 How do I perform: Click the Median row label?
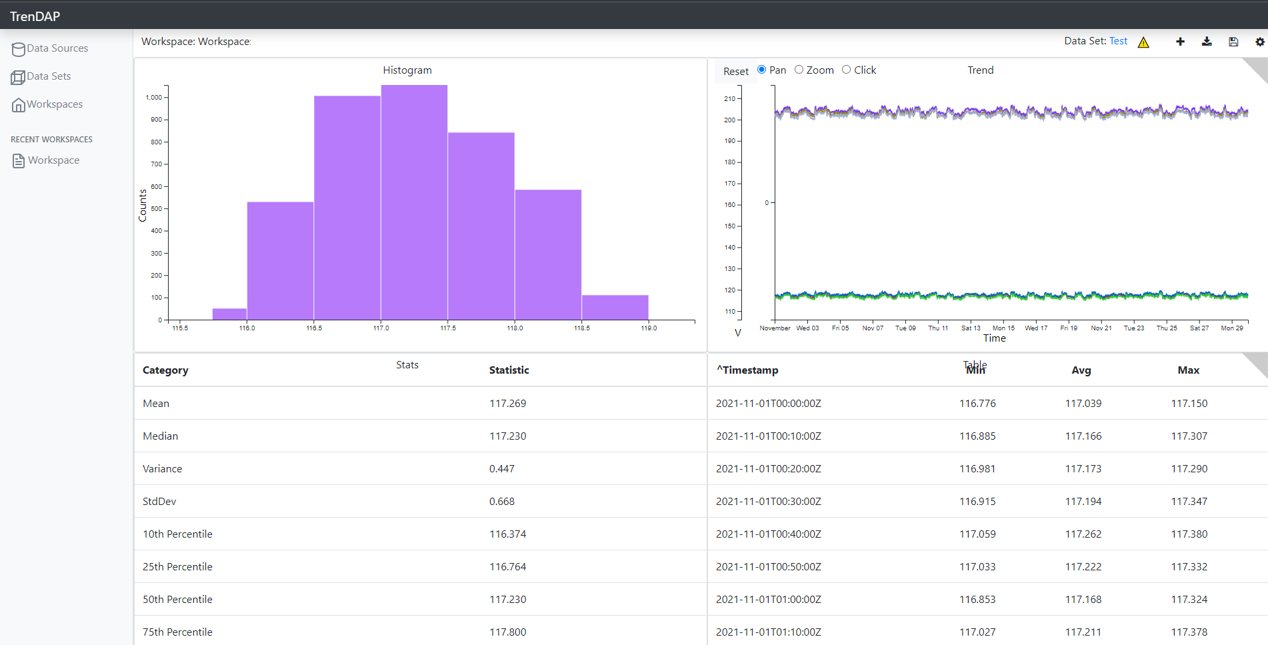coord(160,436)
